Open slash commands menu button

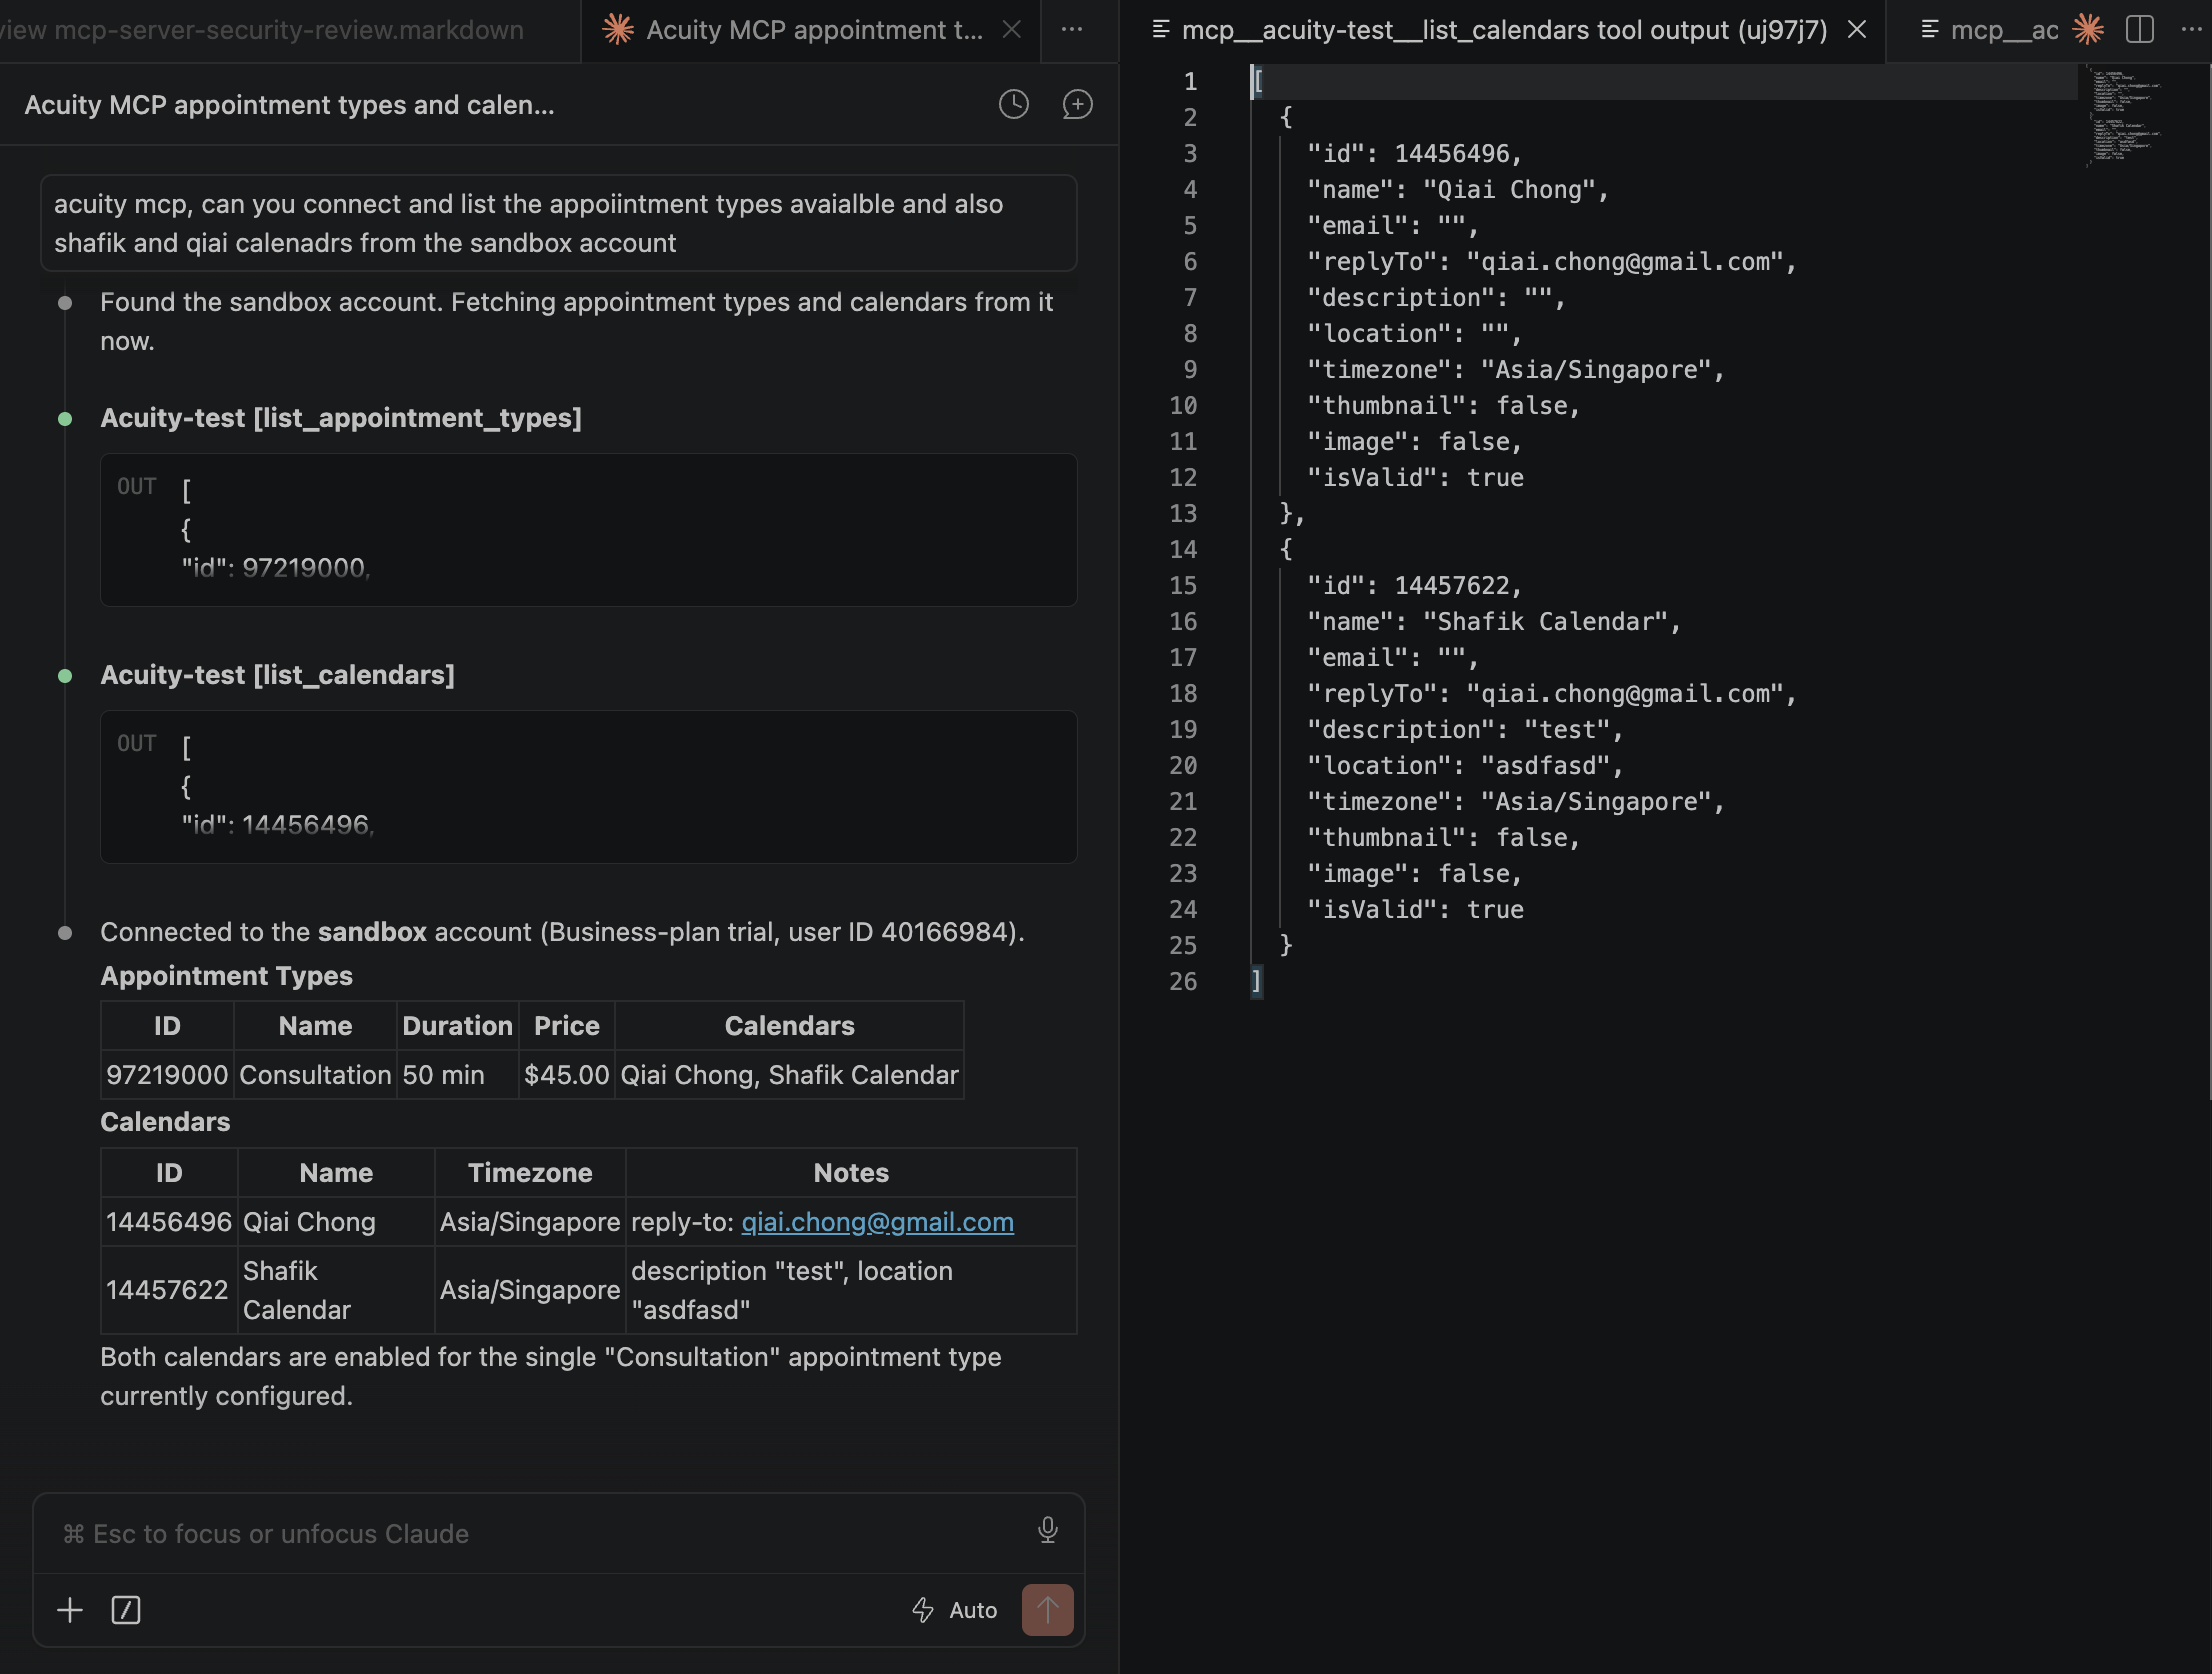[126, 1610]
